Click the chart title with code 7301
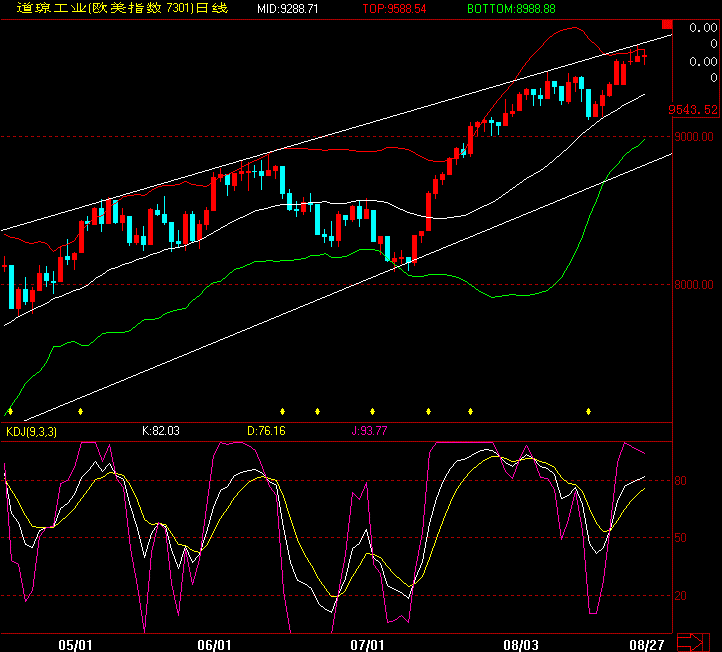Viewport: 722px width, 652px height. tap(122, 8)
